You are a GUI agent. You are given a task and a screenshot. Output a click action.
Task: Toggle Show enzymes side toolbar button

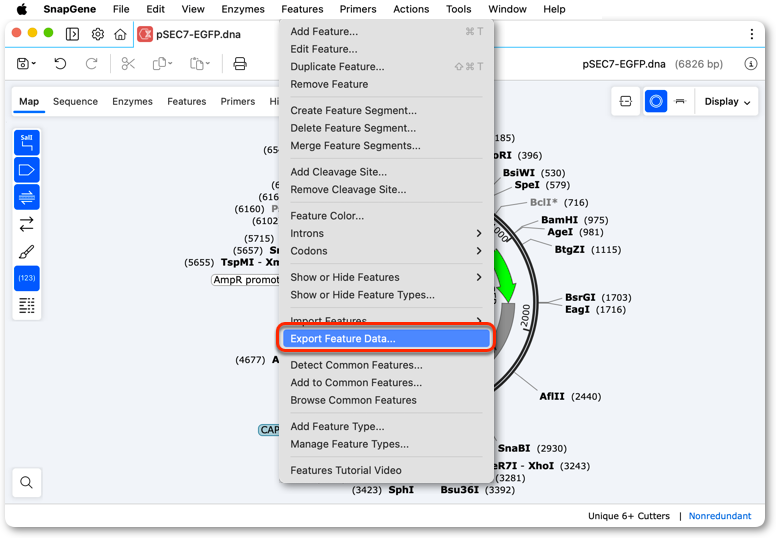(27, 143)
